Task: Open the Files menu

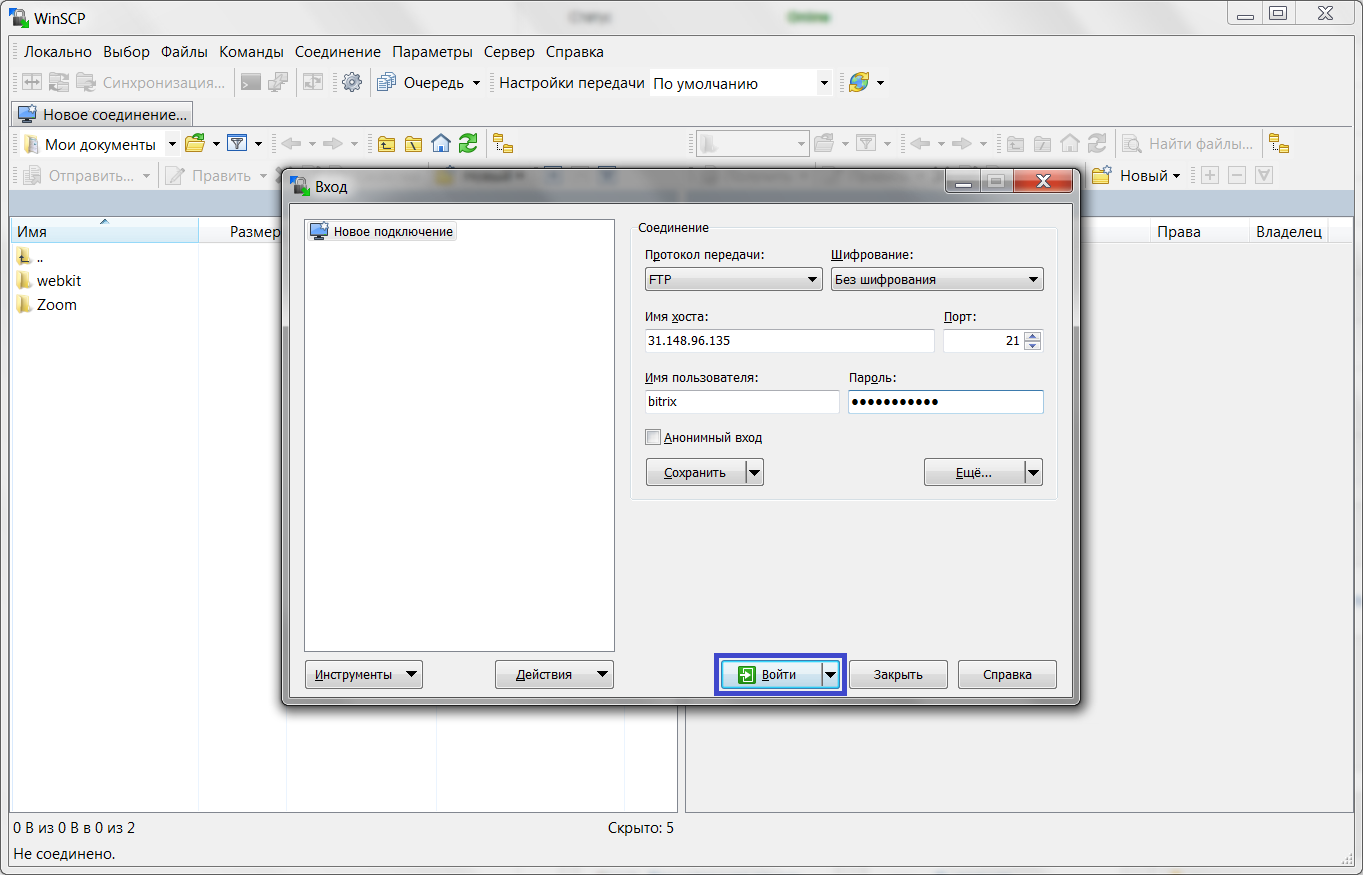Action: tap(184, 52)
